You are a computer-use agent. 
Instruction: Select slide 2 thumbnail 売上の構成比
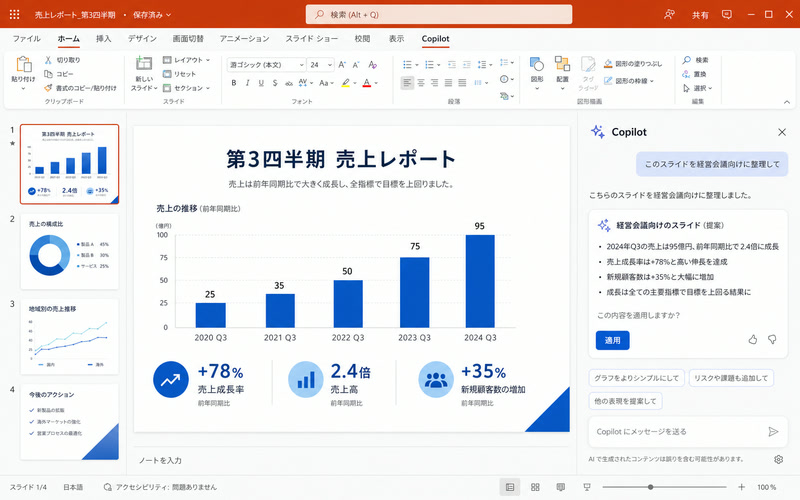click(69, 252)
